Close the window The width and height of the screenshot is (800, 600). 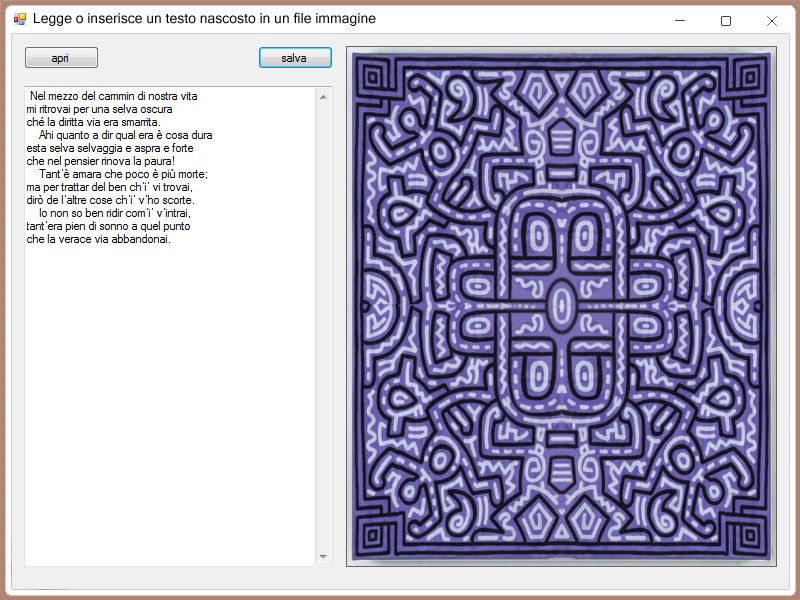[771, 20]
